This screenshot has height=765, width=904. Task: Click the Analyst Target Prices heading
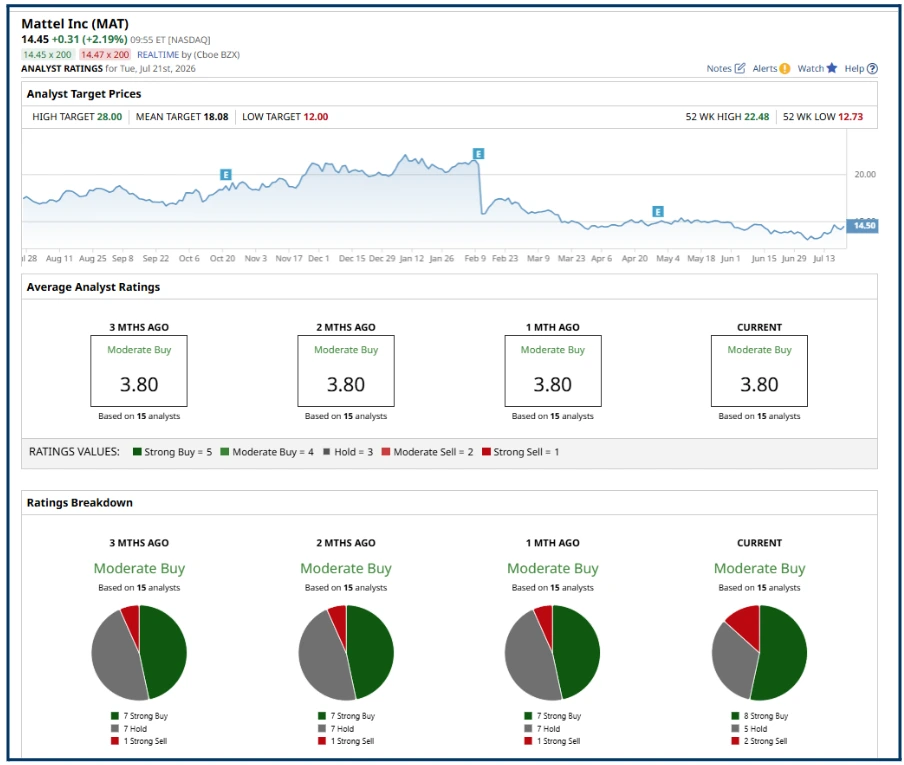pos(84,94)
